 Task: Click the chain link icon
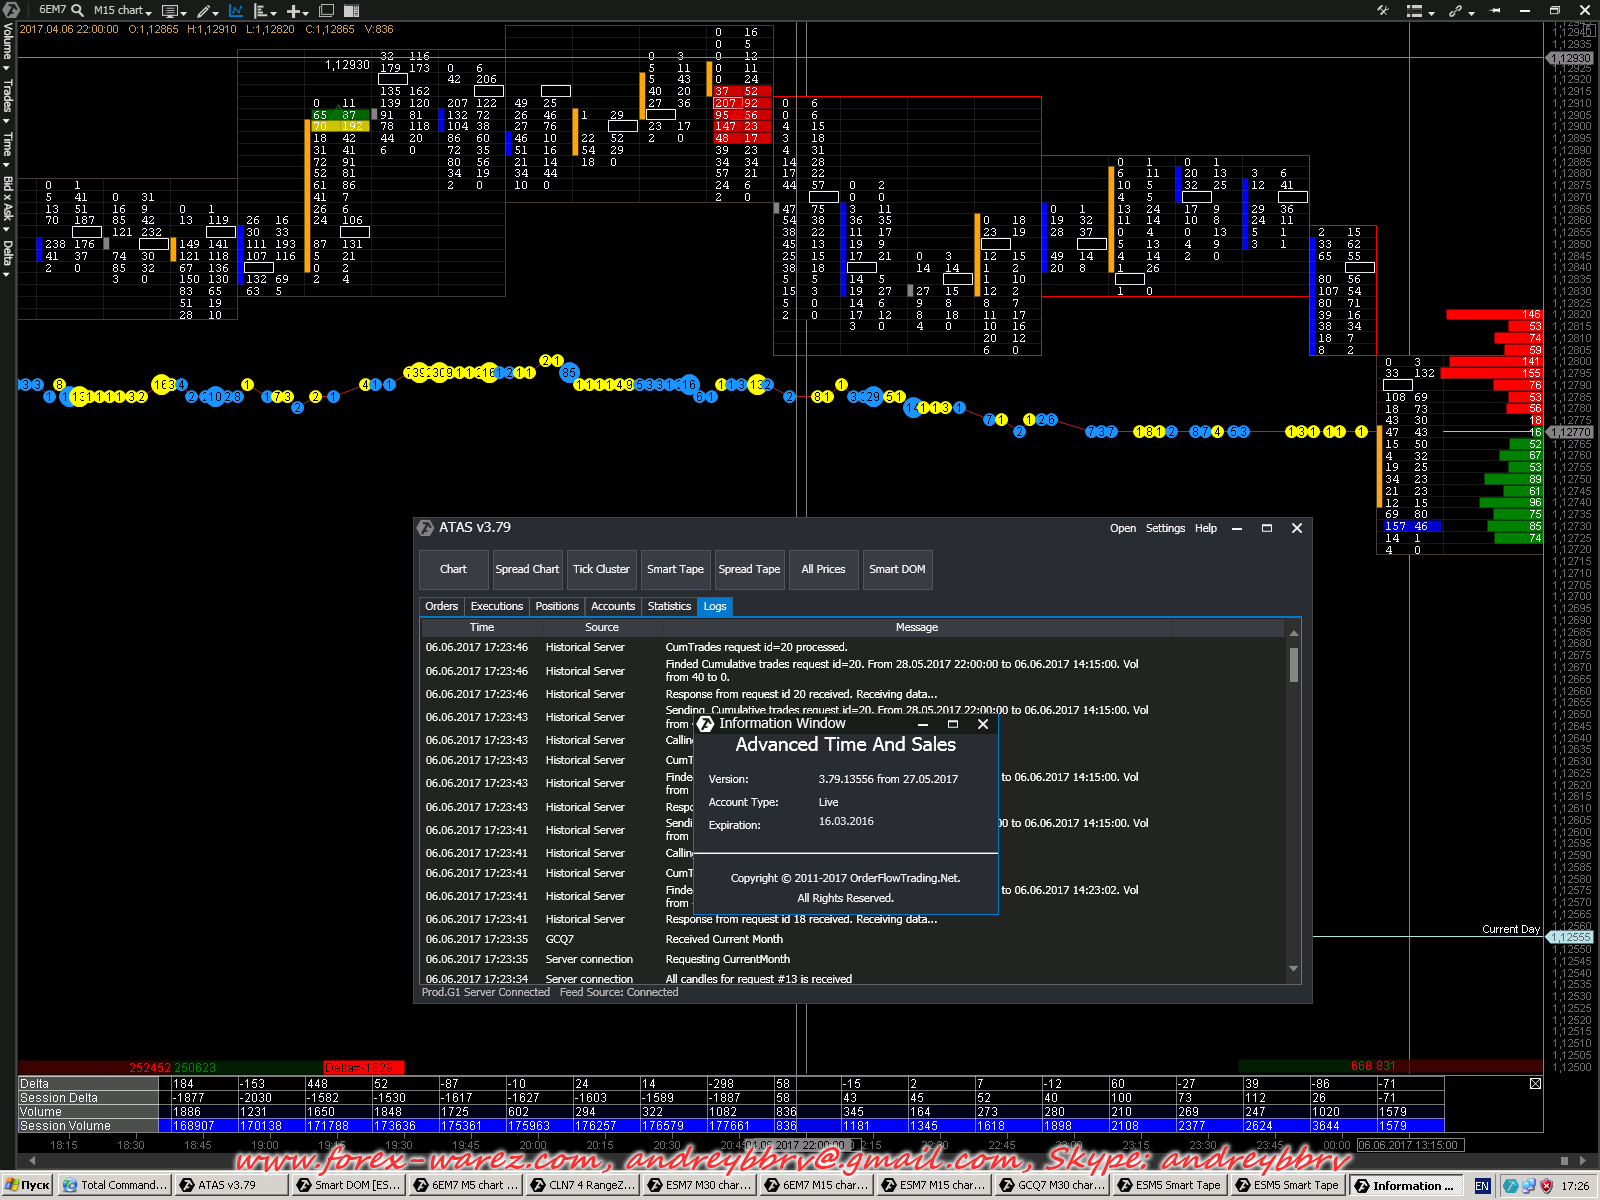(x=1456, y=11)
